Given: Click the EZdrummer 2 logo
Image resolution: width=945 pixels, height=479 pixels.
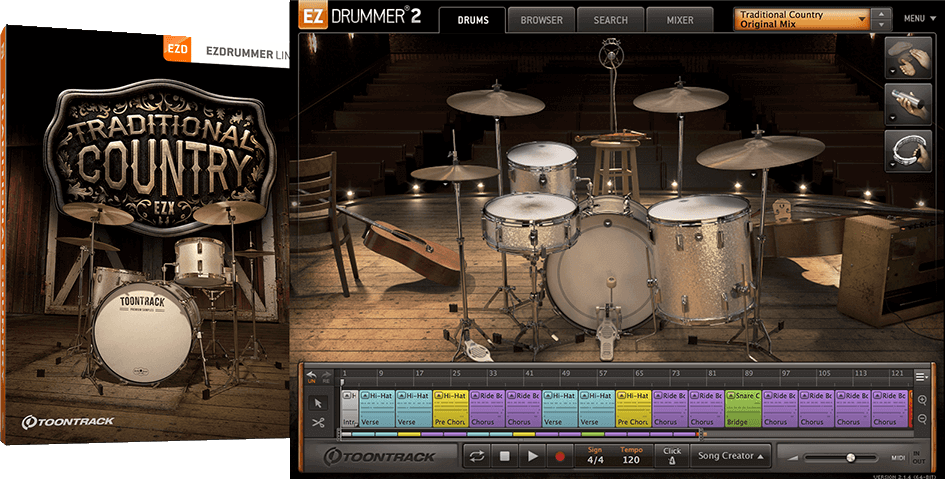Looking at the screenshot, I should [360, 16].
